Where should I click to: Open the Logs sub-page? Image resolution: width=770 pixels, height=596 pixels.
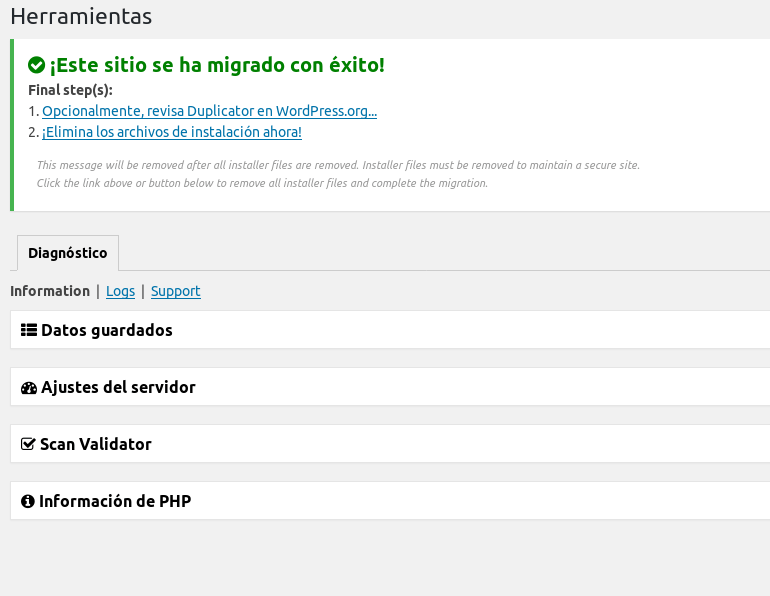point(120,291)
